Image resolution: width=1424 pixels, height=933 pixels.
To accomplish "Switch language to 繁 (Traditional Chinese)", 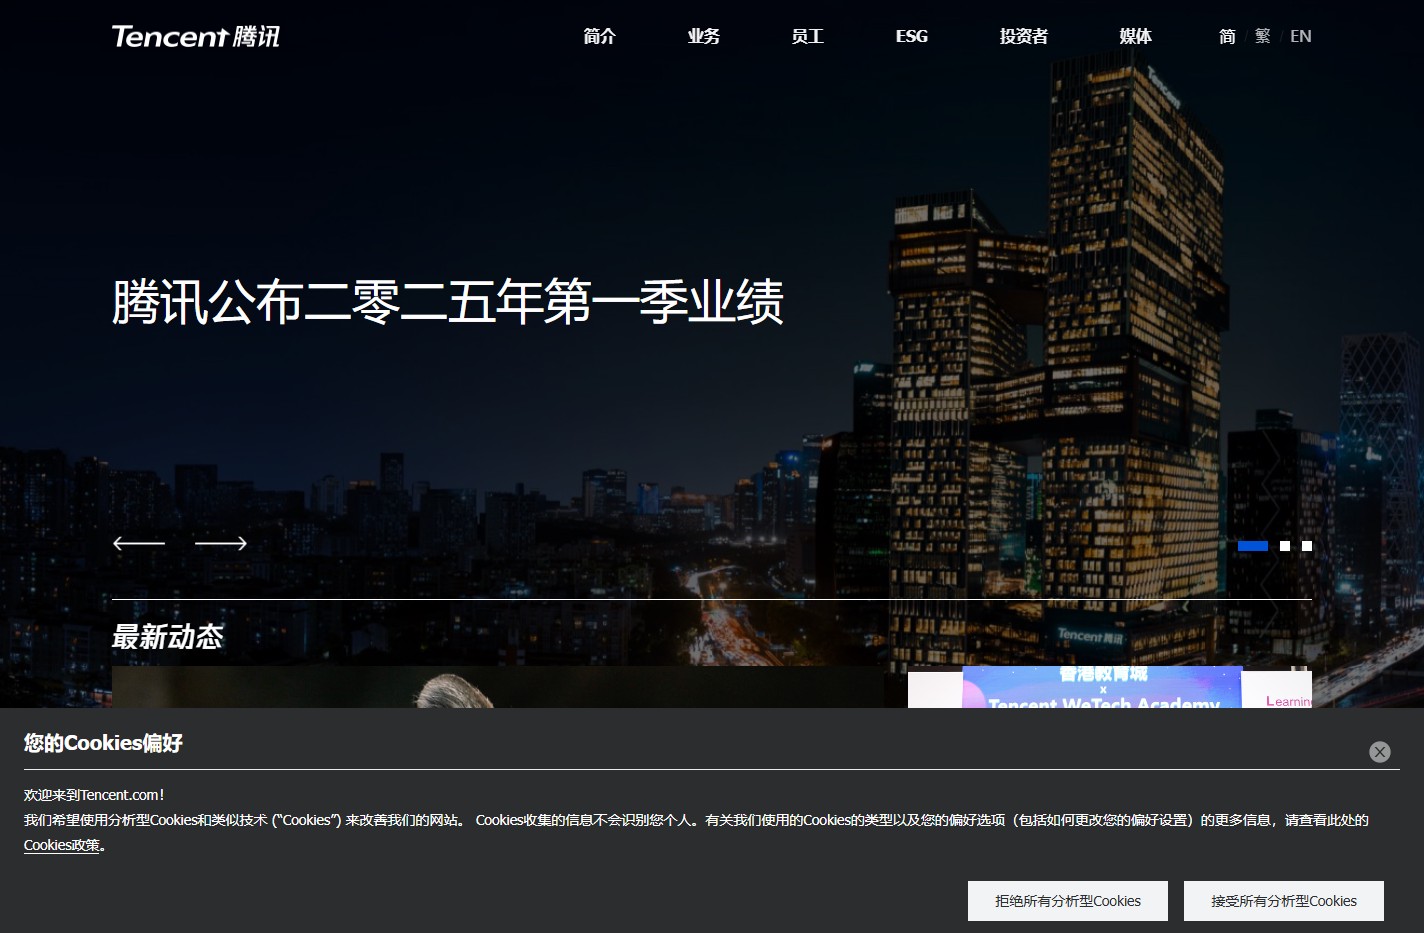I will [x=1263, y=36].
